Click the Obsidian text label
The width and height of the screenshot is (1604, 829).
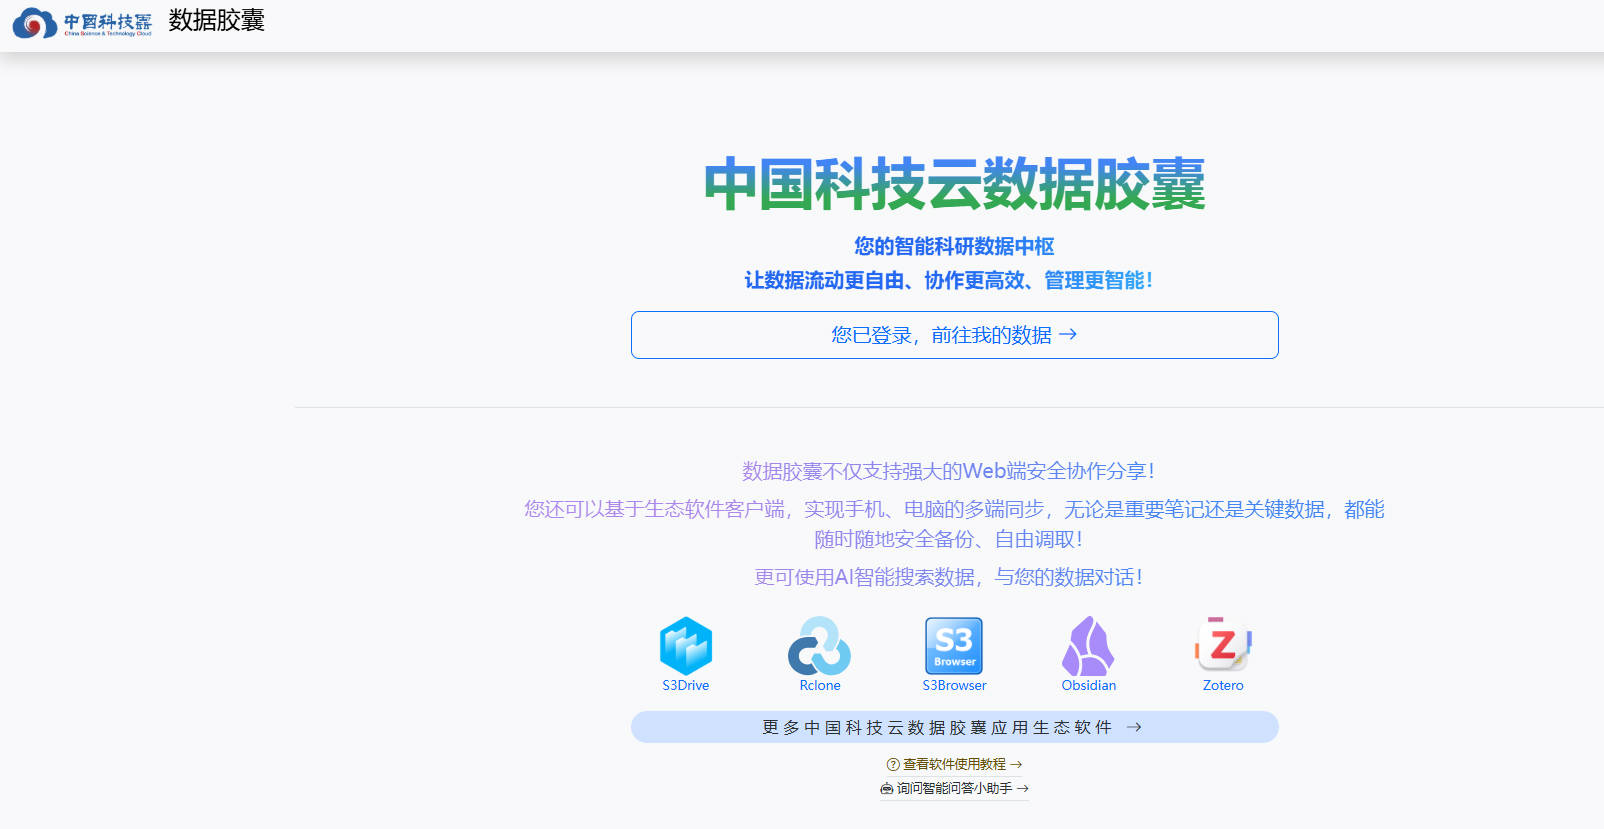click(1088, 686)
